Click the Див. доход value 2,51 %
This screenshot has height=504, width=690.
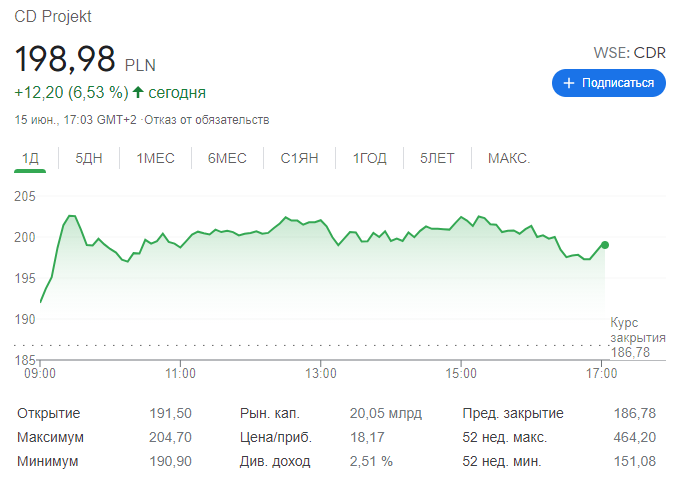pyautogui.click(x=371, y=461)
